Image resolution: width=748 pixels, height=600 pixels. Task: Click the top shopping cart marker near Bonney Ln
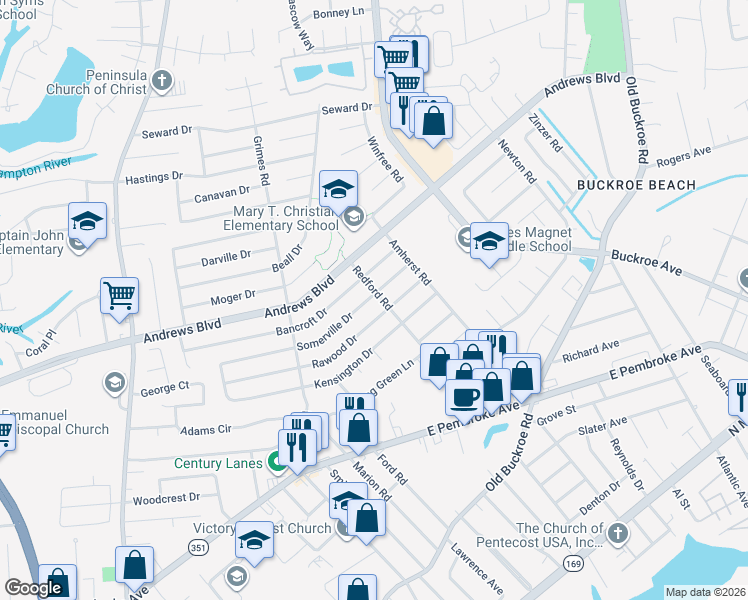(393, 58)
